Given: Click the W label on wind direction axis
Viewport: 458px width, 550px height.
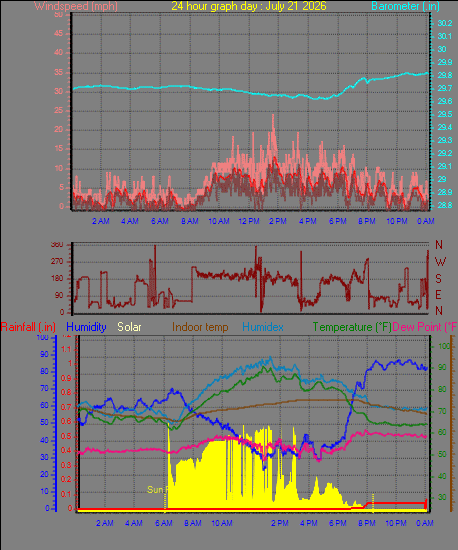Looking at the screenshot, I should pyautogui.click(x=440, y=262).
